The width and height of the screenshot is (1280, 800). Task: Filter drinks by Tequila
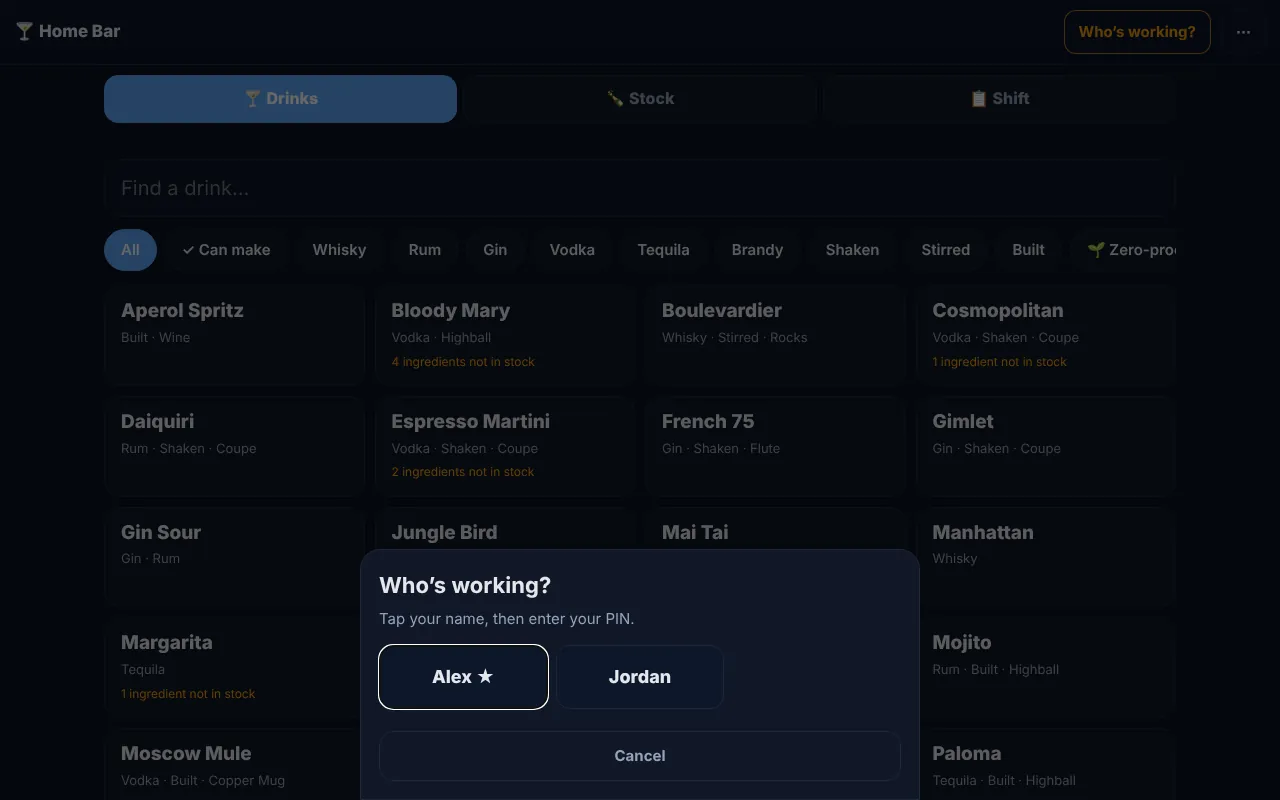(663, 250)
